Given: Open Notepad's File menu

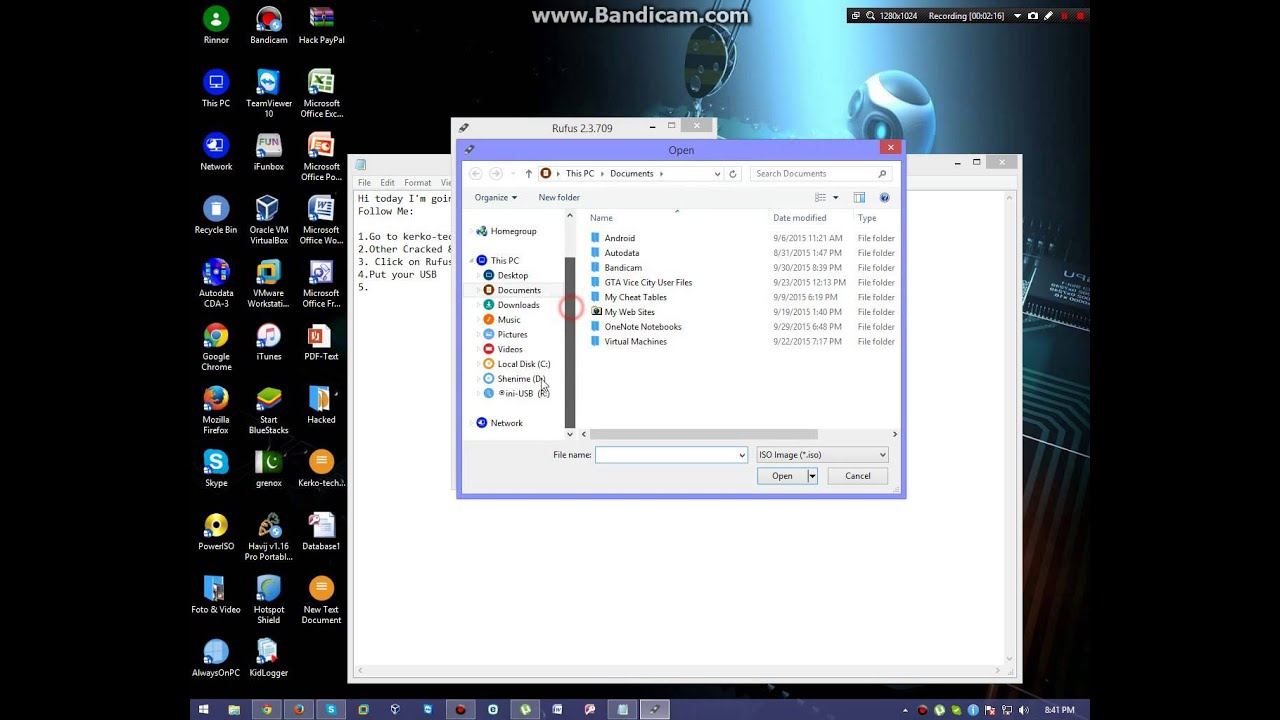Looking at the screenshot, I should coord(364,183).
